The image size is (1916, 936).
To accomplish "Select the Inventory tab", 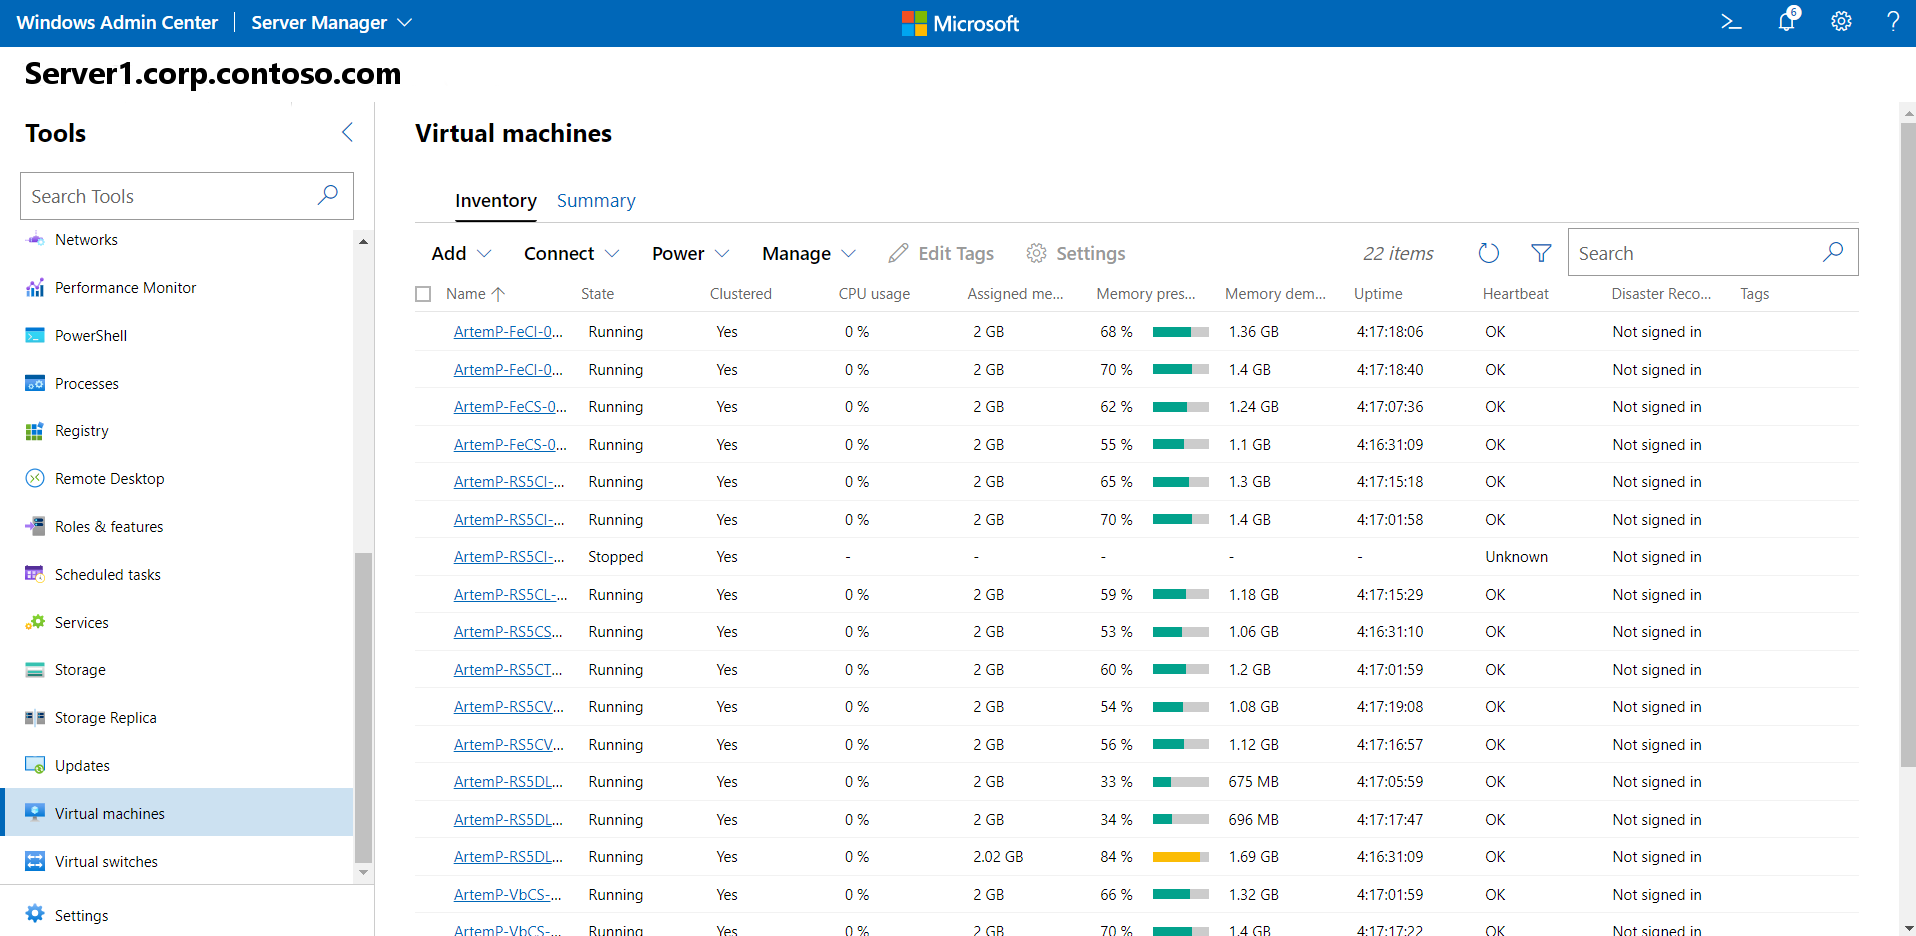I will 496,201.
